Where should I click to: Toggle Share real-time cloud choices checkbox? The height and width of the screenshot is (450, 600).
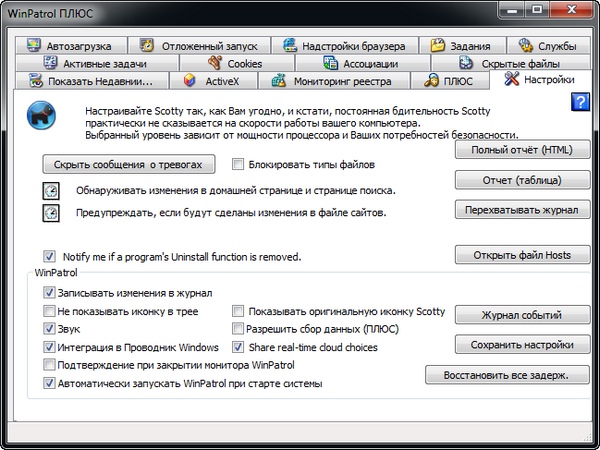[239, 347]
